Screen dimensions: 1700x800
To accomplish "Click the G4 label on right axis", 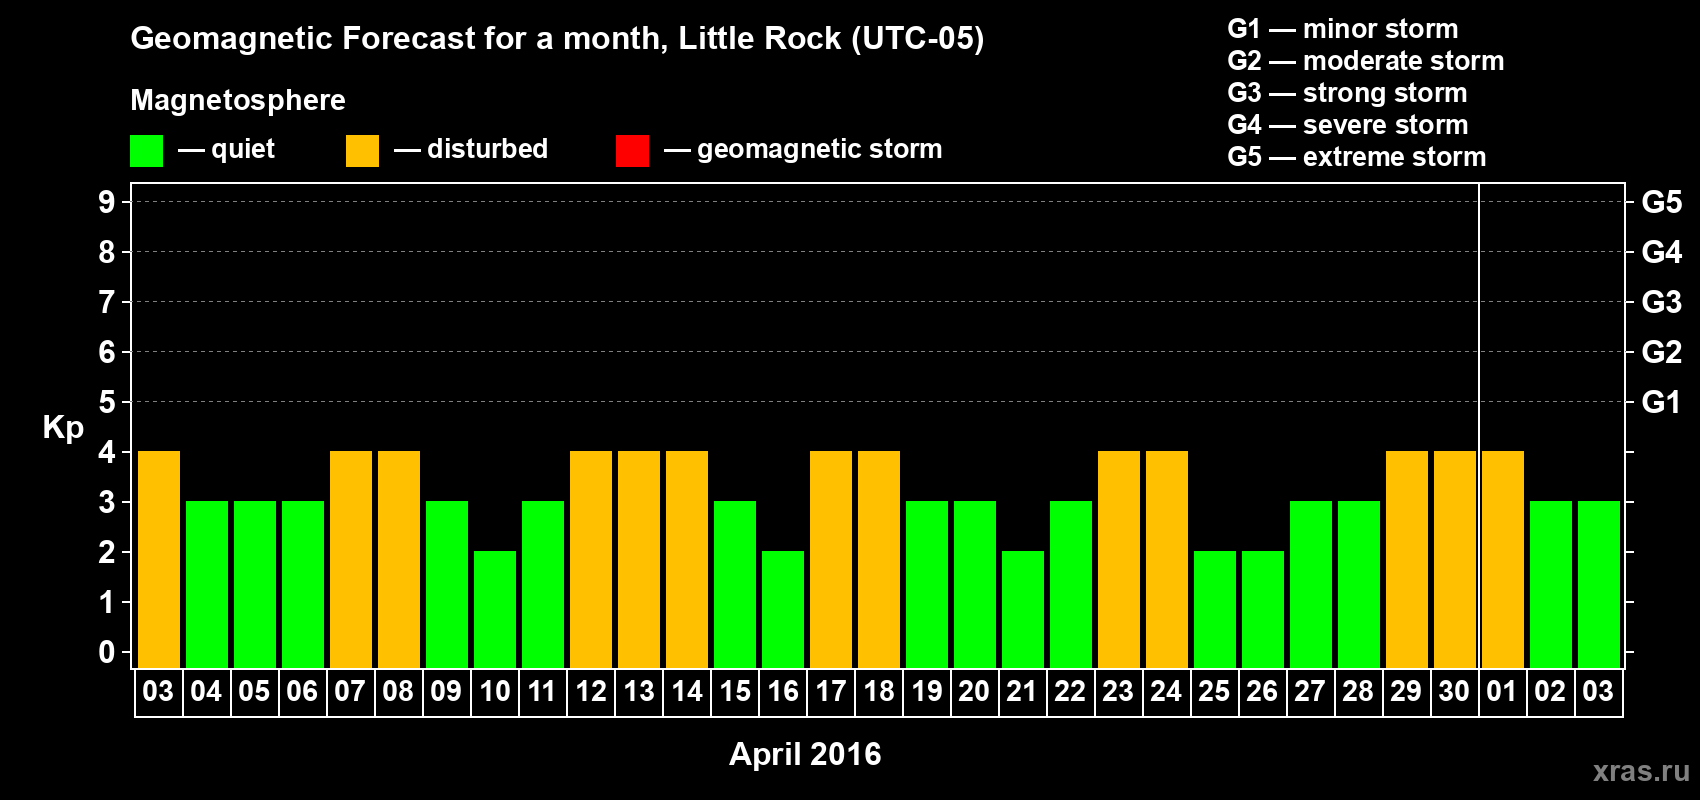I will tap(1661, 252).
